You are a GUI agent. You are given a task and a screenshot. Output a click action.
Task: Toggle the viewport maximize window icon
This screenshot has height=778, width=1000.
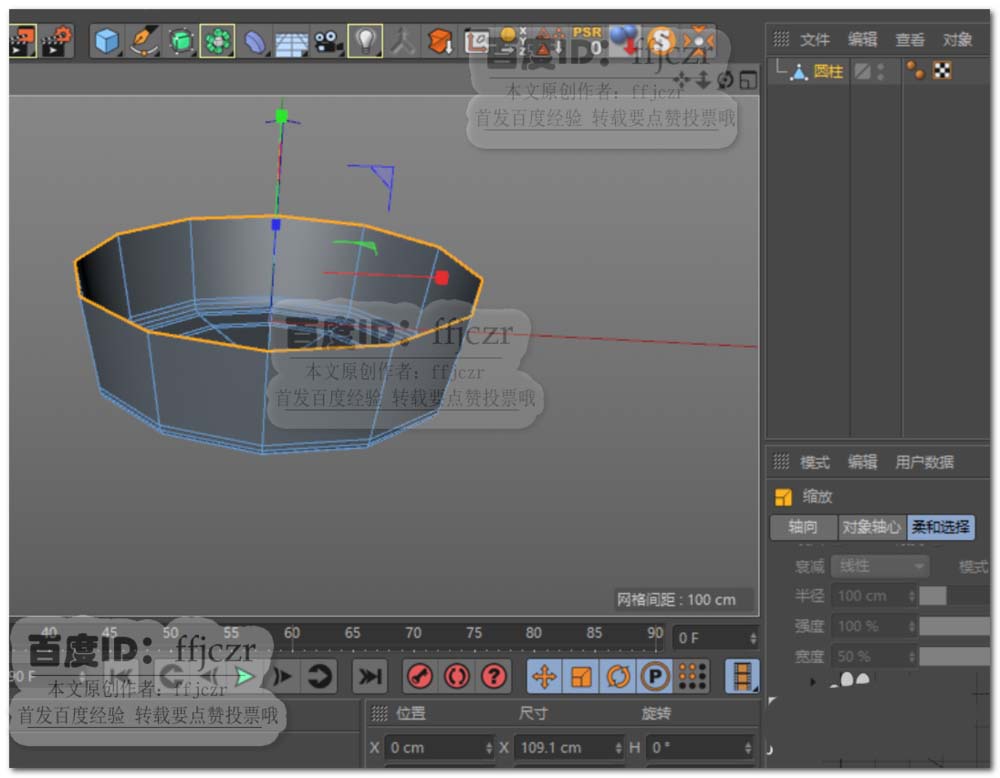click(747, 80)
